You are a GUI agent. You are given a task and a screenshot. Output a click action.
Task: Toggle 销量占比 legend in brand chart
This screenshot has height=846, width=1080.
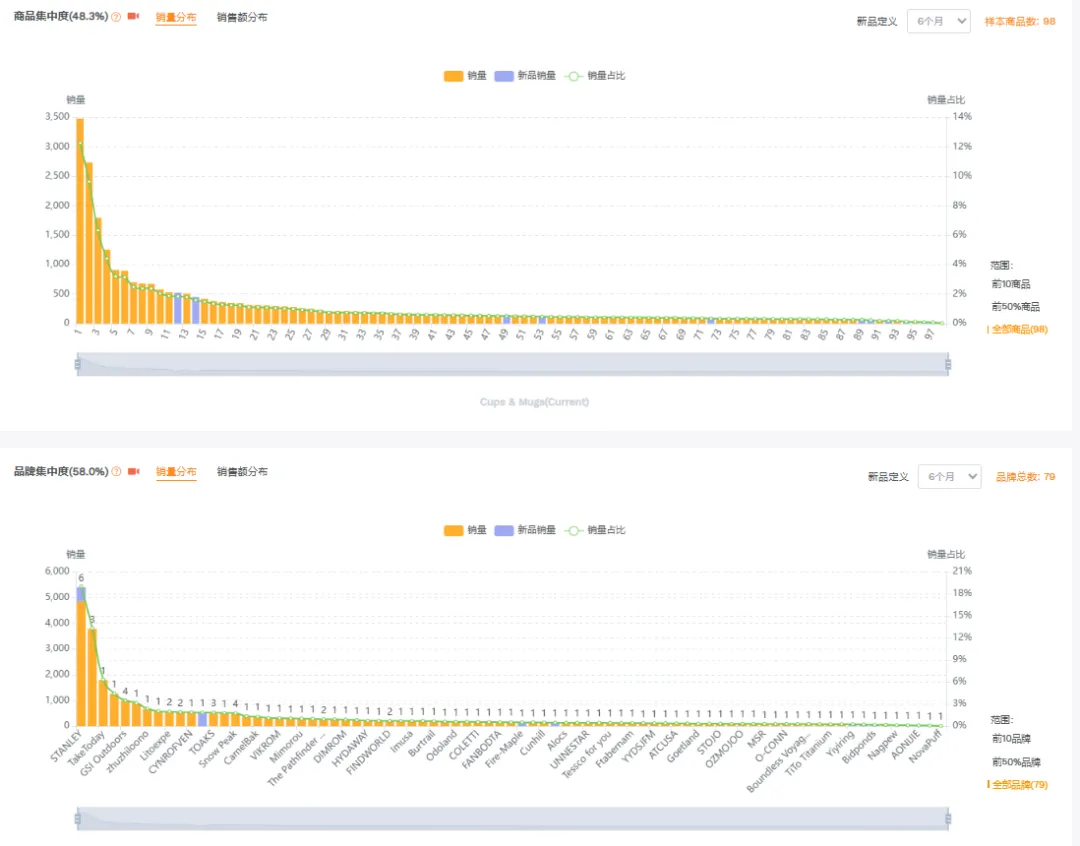click(596, 530)
